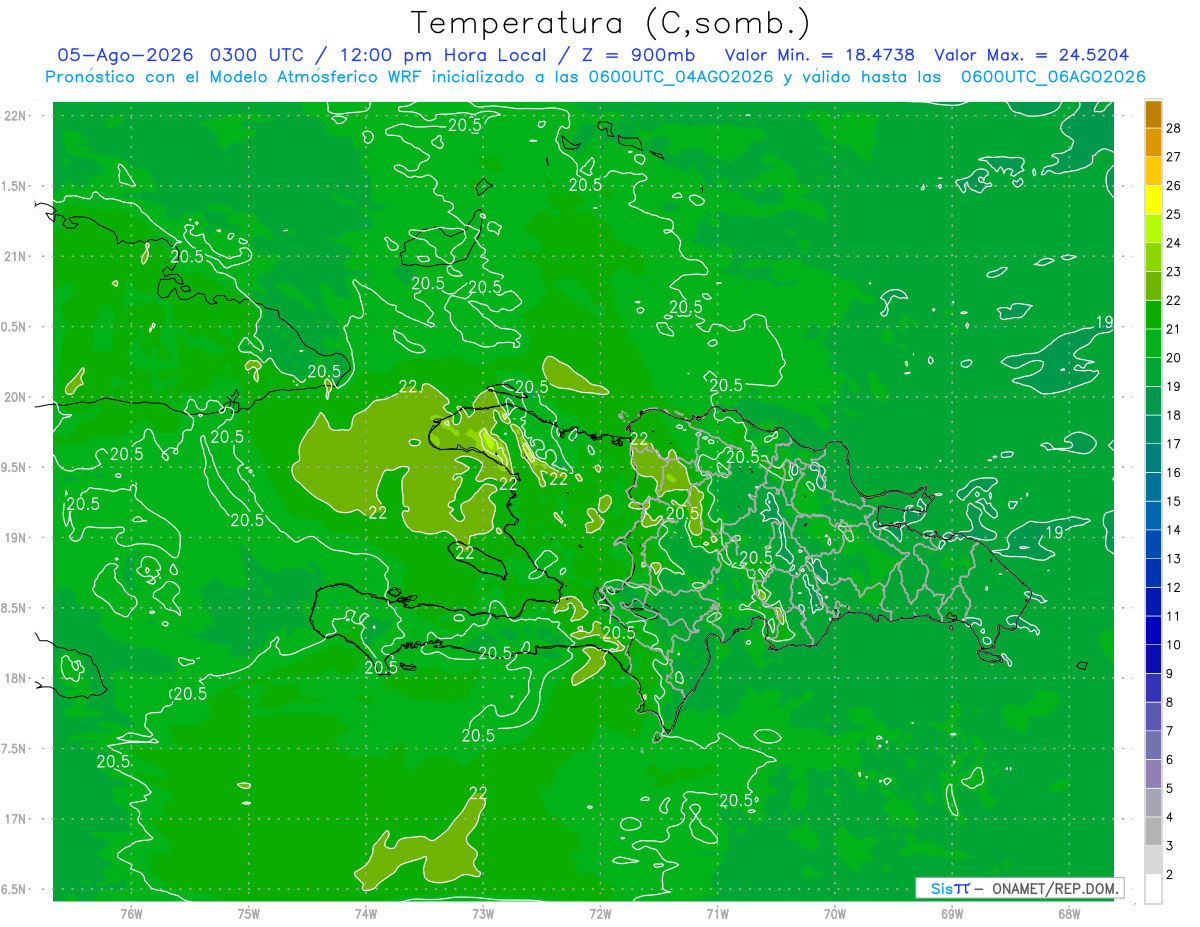Viewport: 1200px width, 927px height.
Task: Click the '22N' latitude label
Action: tap(15, 116)
